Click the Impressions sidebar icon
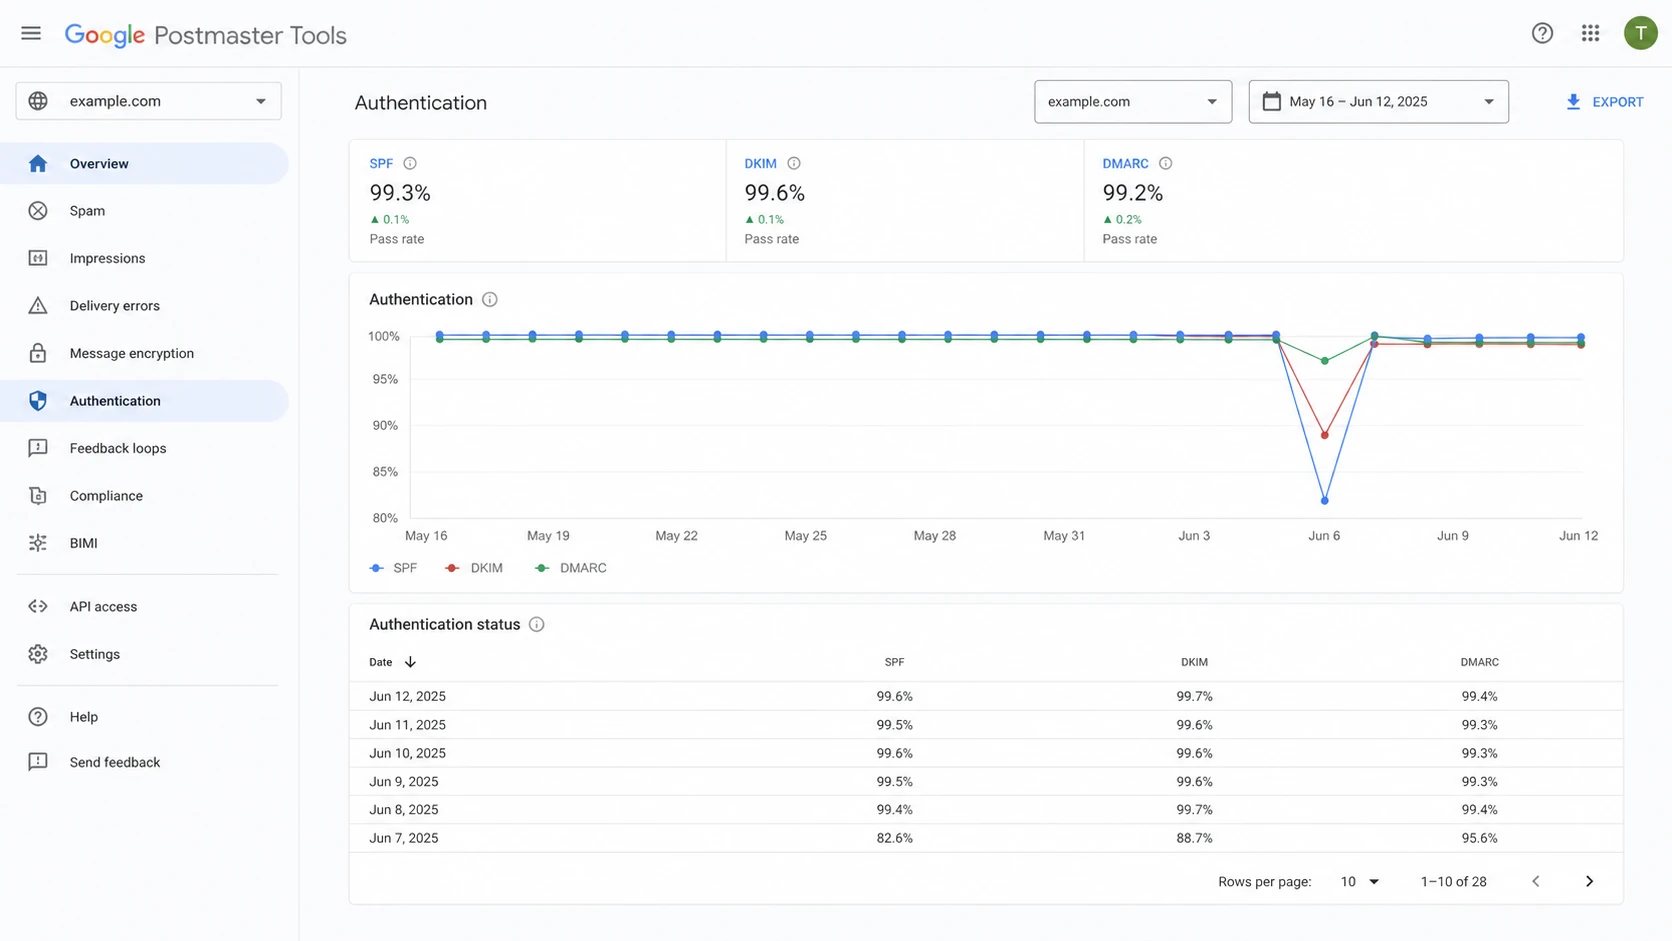This screenshot has height=941, width=1672. tap(38, 258)
